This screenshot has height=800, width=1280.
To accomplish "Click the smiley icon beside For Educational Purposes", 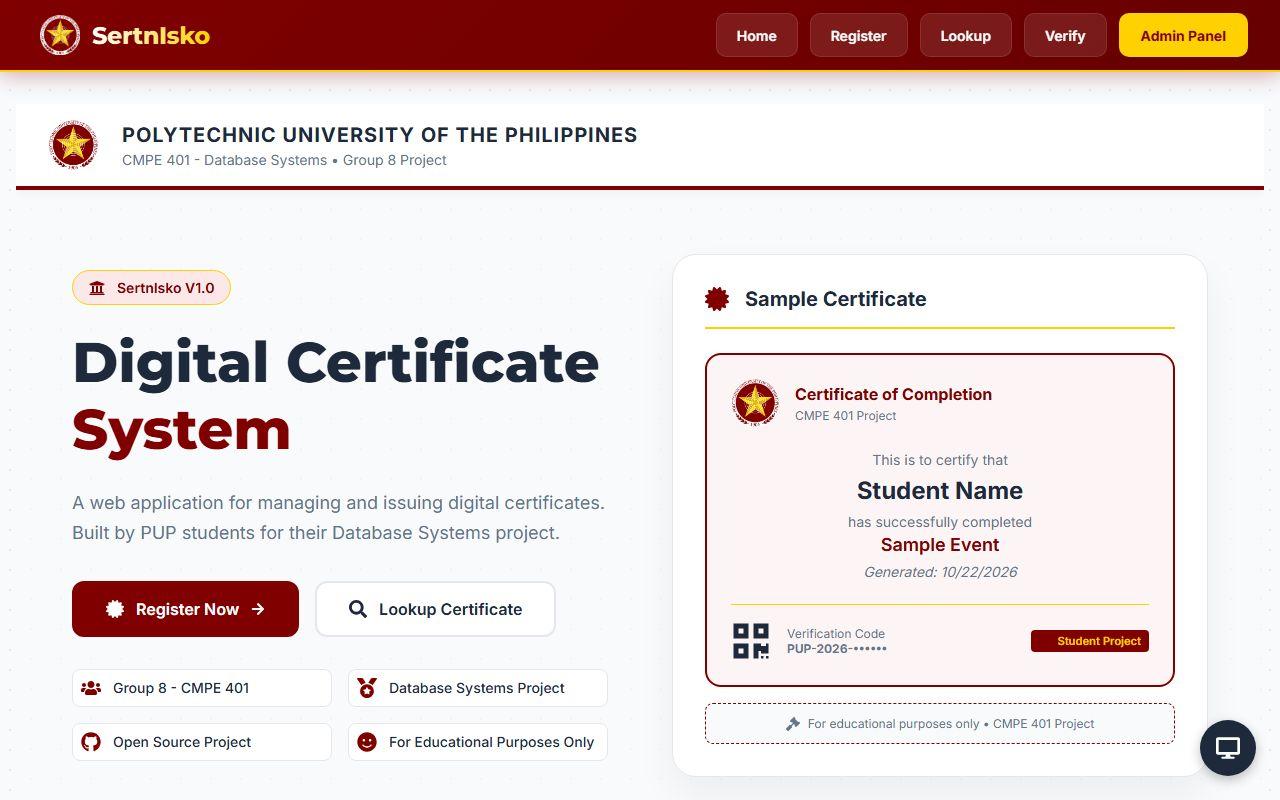I will 367,742.
